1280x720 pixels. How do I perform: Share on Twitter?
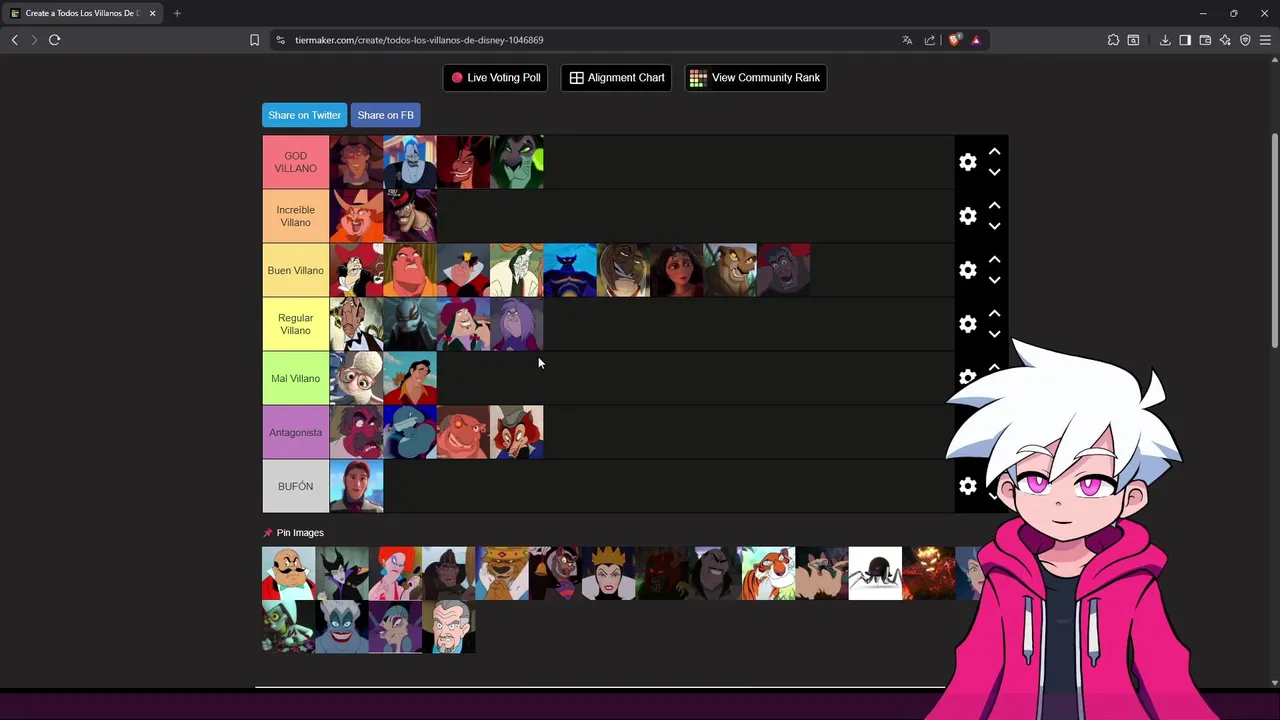pyautogui.click(x=304, y=115)
